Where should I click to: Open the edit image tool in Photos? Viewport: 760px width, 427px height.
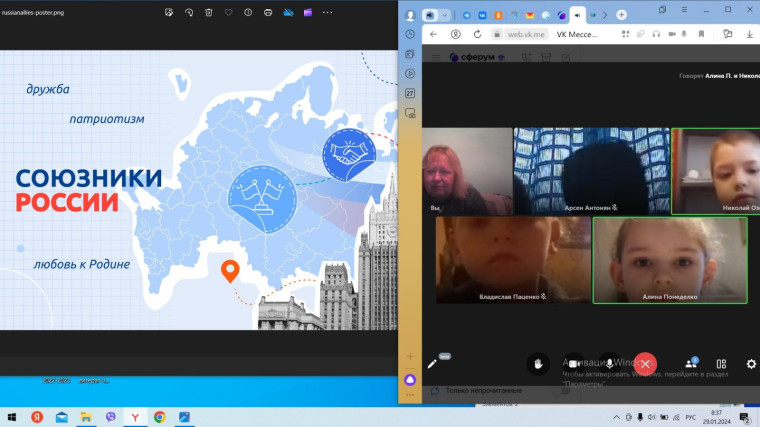(169, 13)
